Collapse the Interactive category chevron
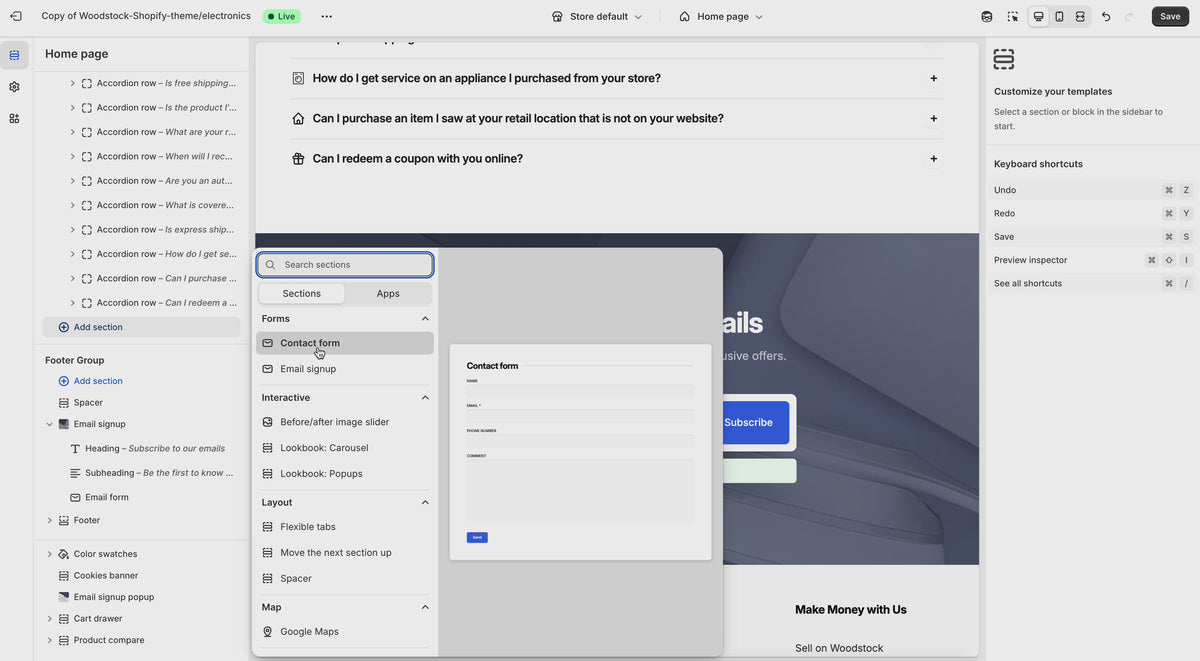This screenshot has width=1200, height=661. (425, 398)
